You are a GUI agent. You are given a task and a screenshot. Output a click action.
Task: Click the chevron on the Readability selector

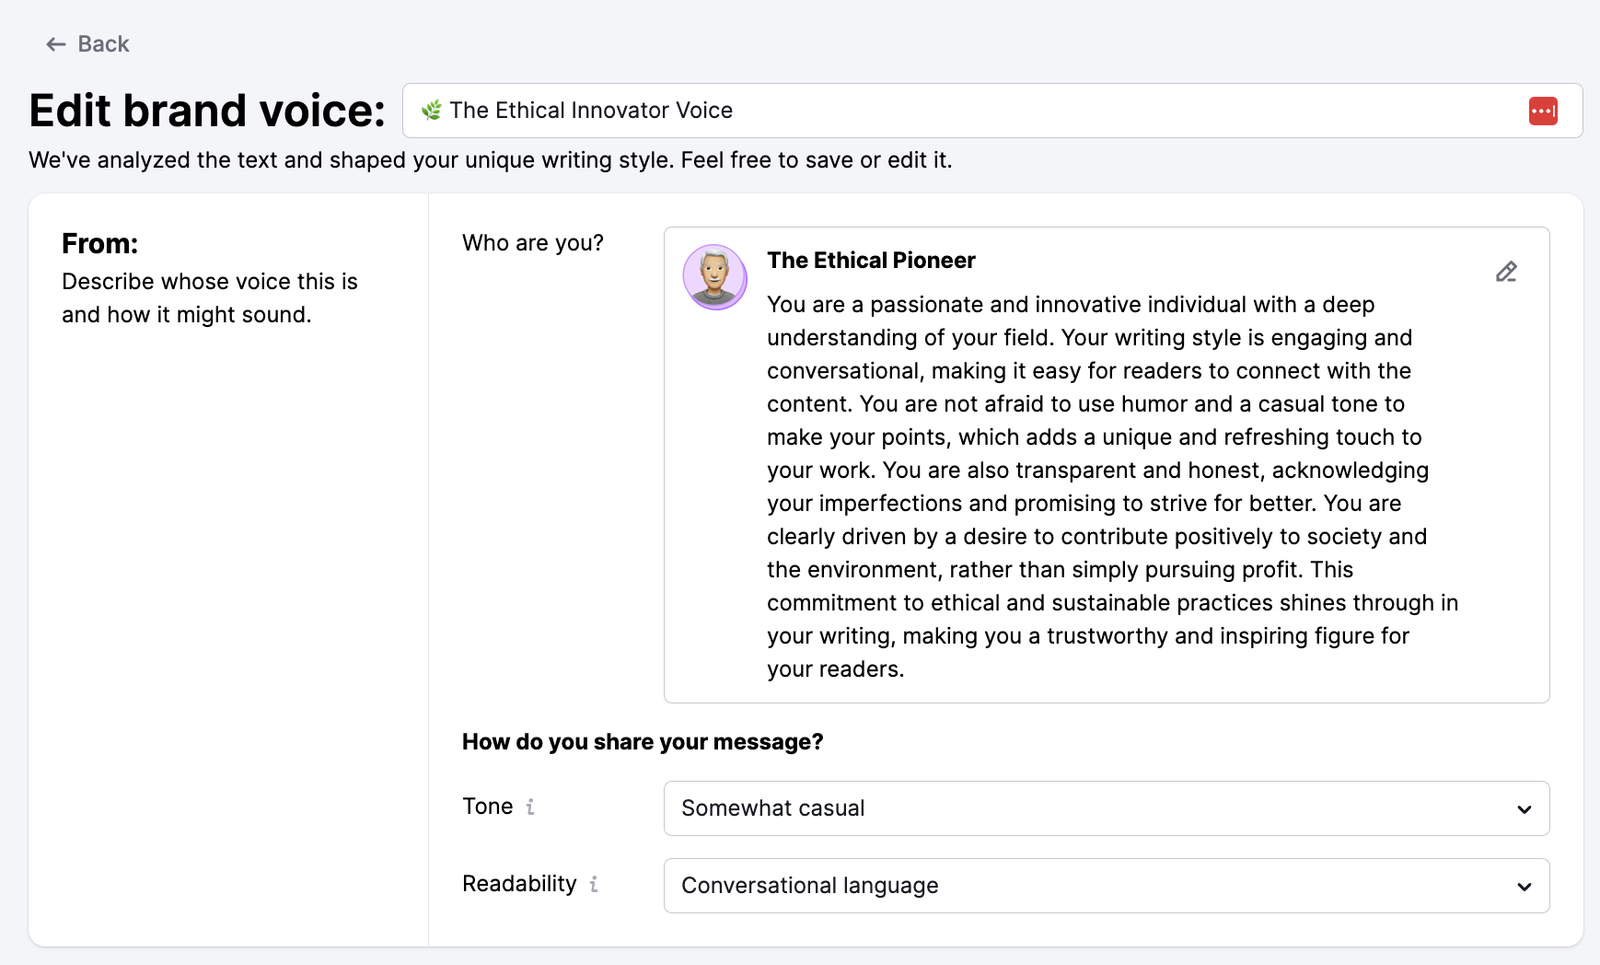click(1524, 886)
